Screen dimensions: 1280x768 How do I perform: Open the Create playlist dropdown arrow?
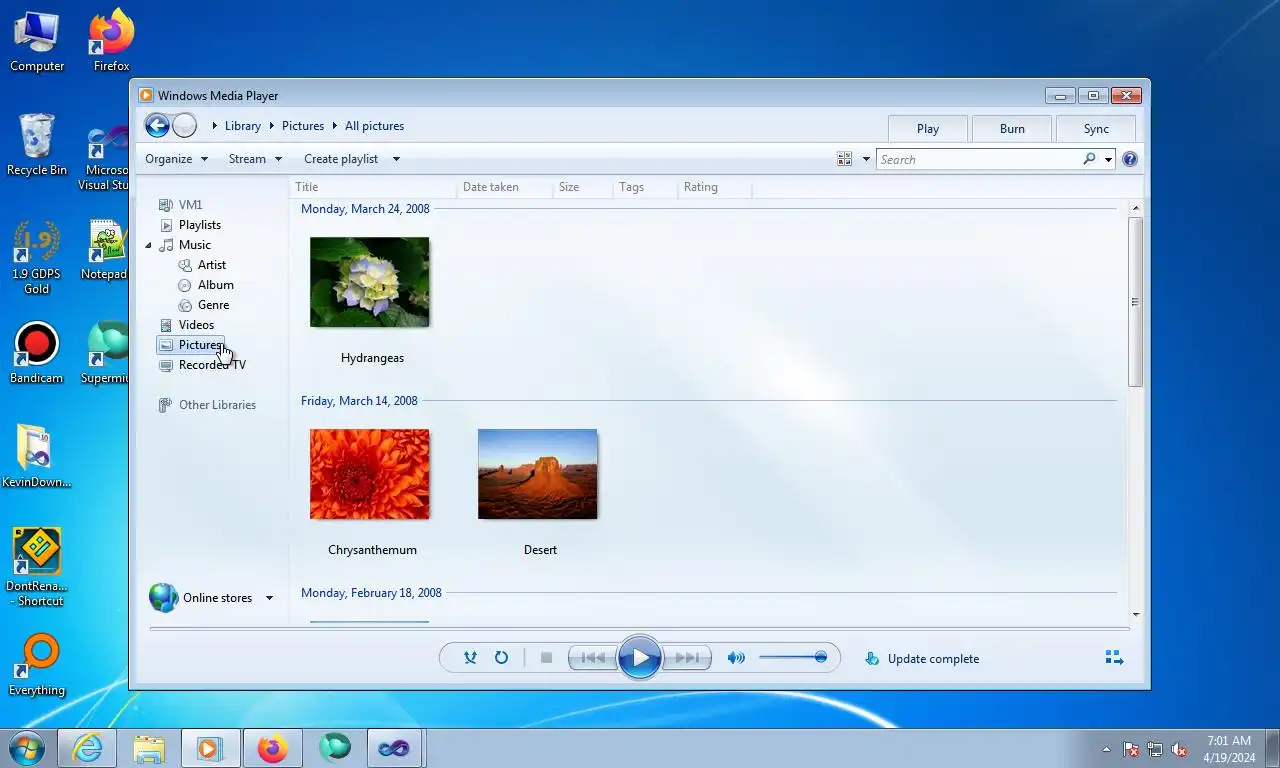tap(396, 159)
